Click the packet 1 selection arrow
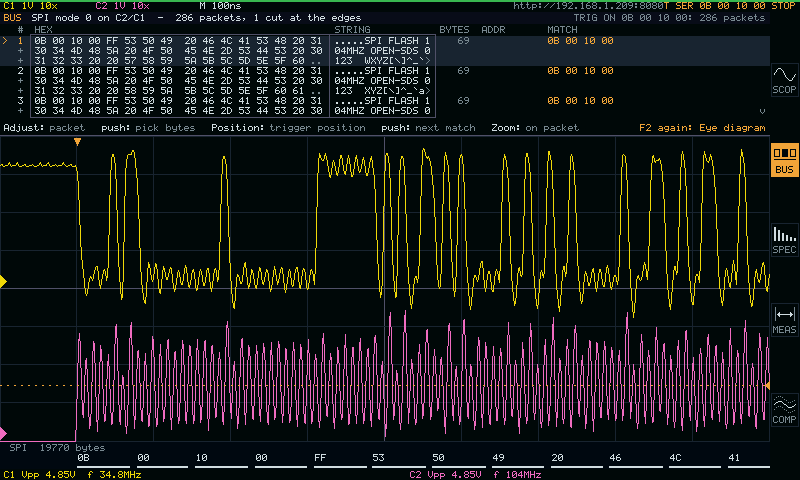 coord(5,41)
